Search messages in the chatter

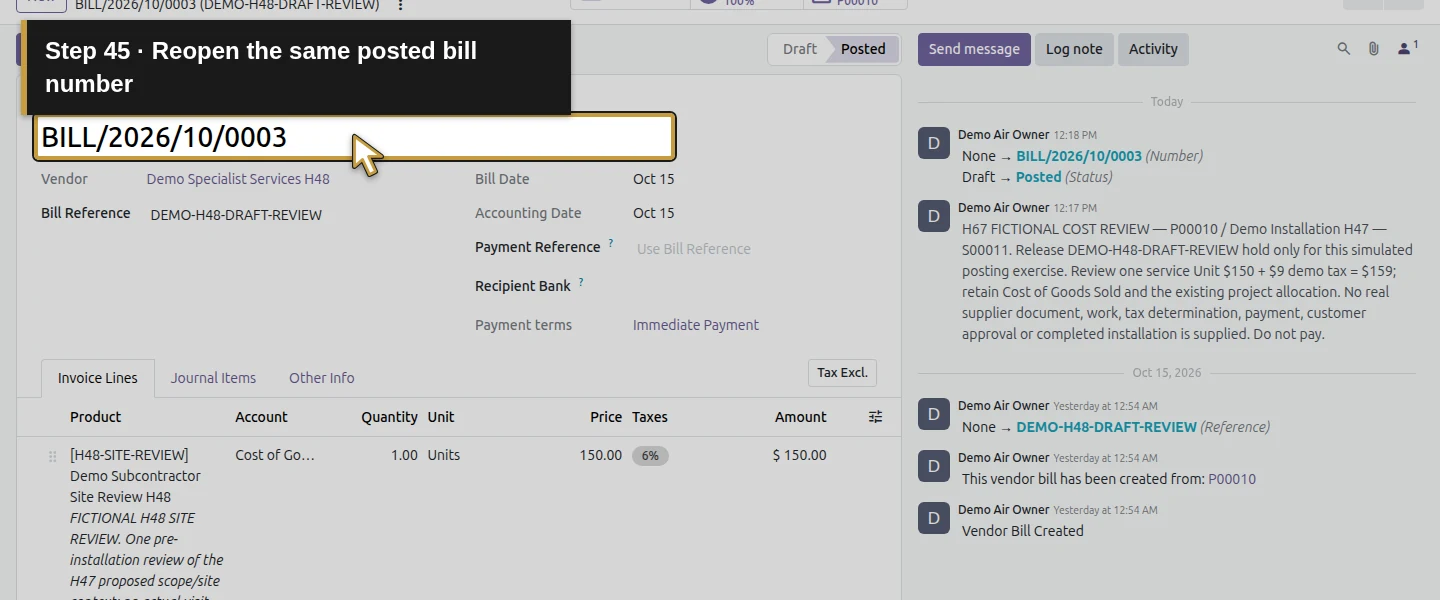tap(1344, 48)
